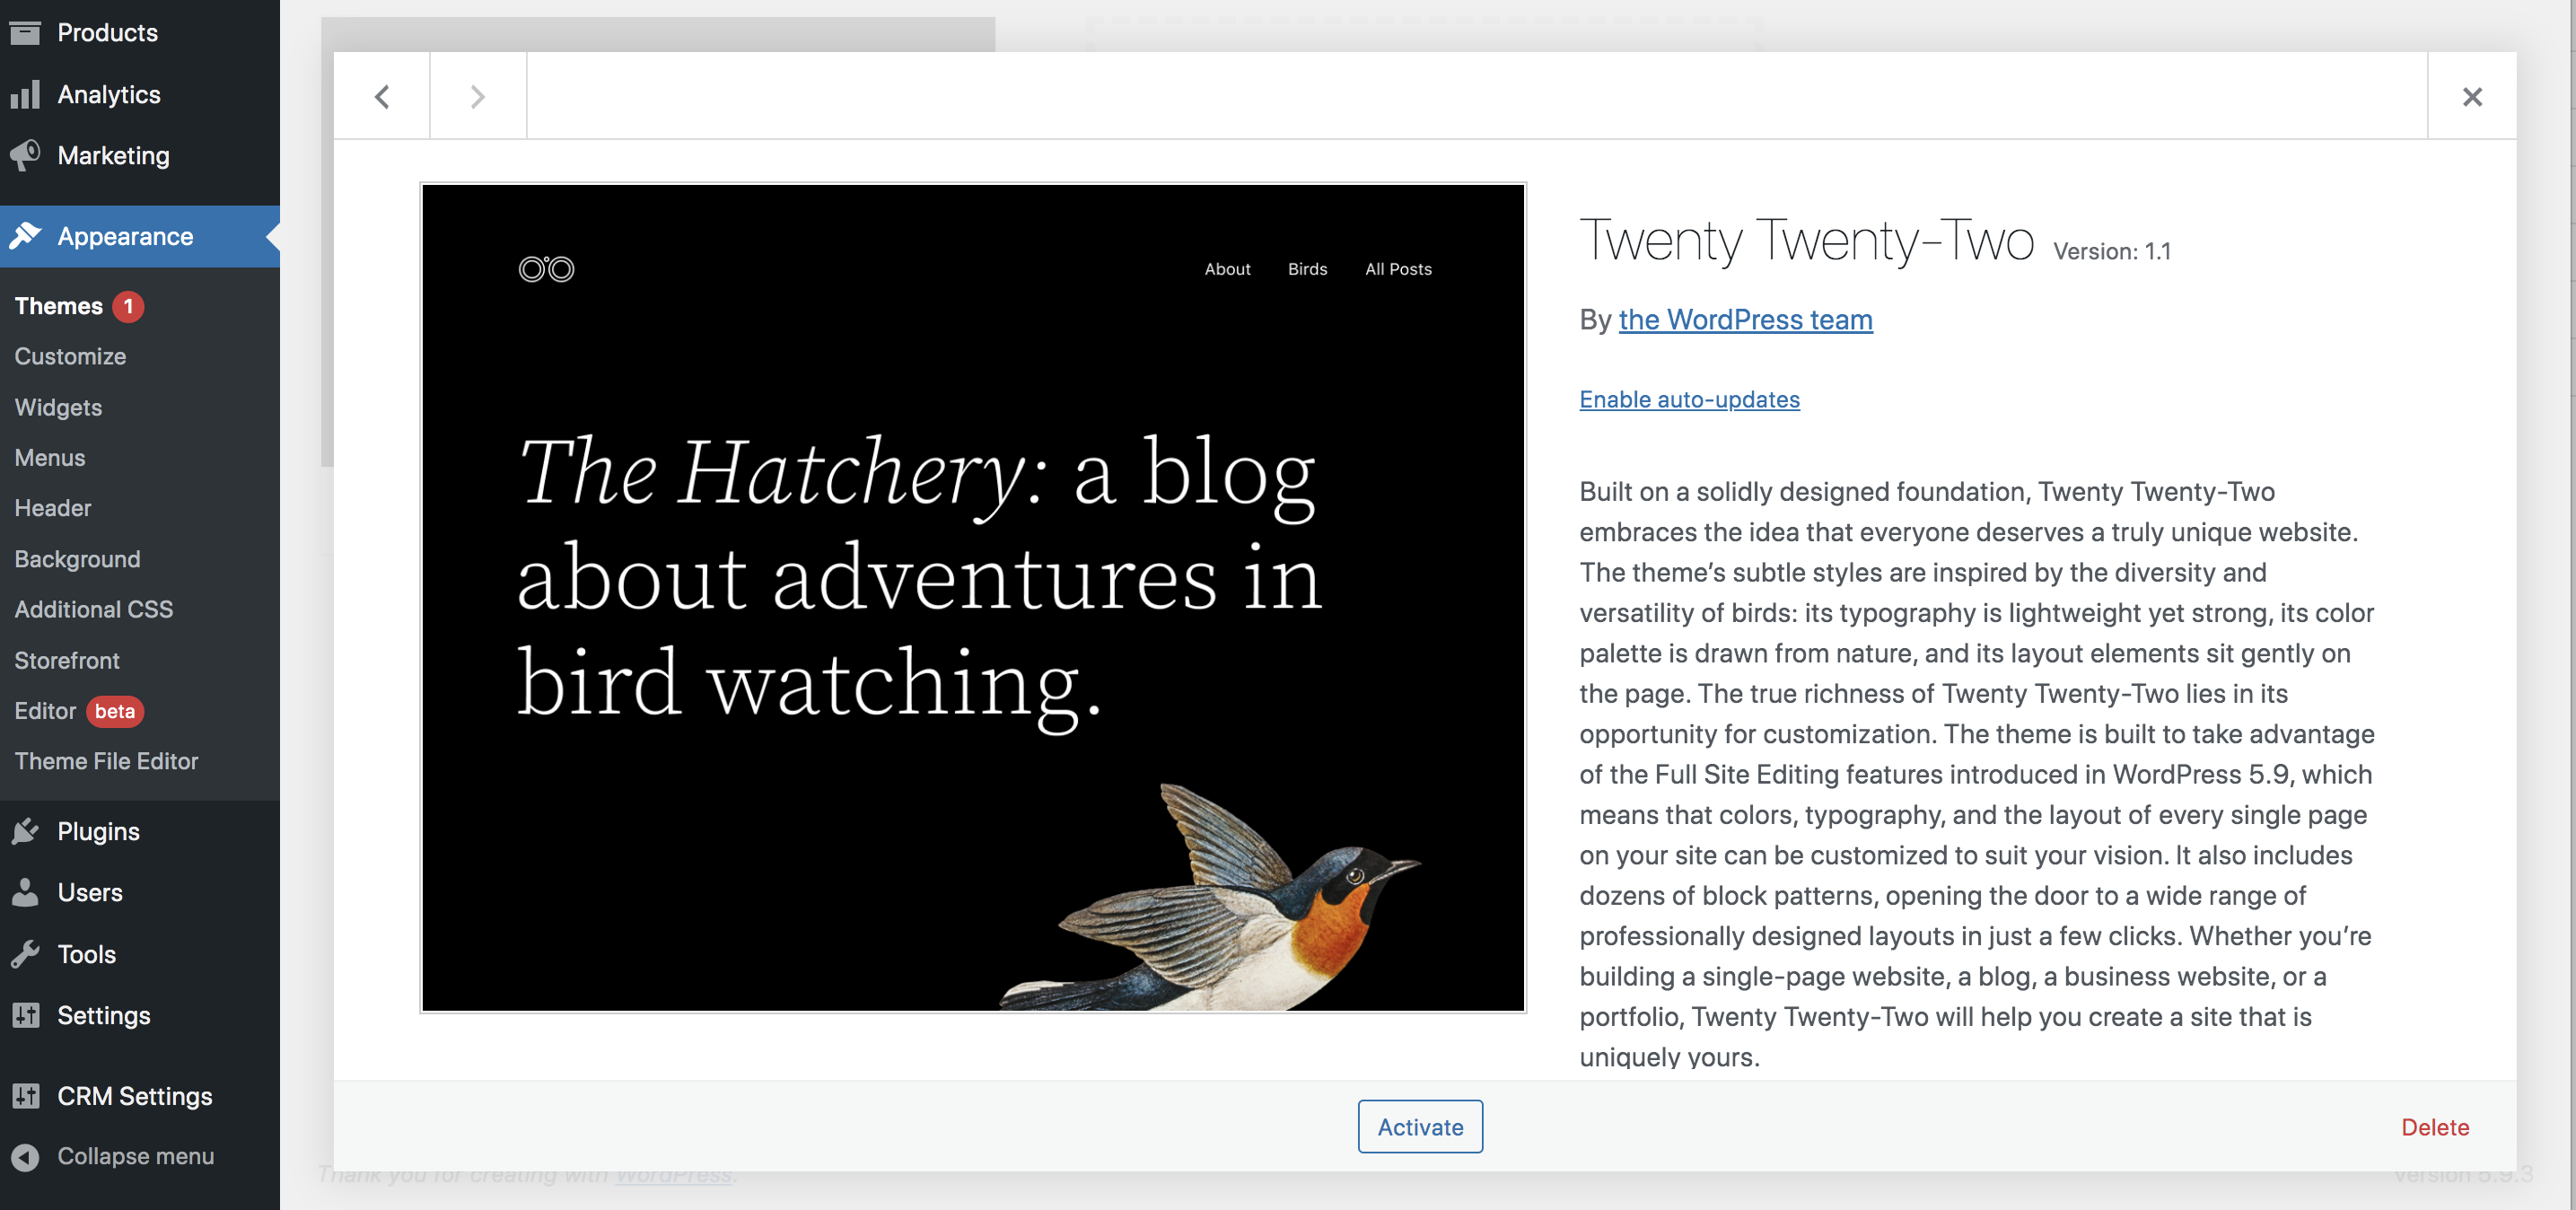
Task: Select the Customize menu option
Action: pos(69,355)
